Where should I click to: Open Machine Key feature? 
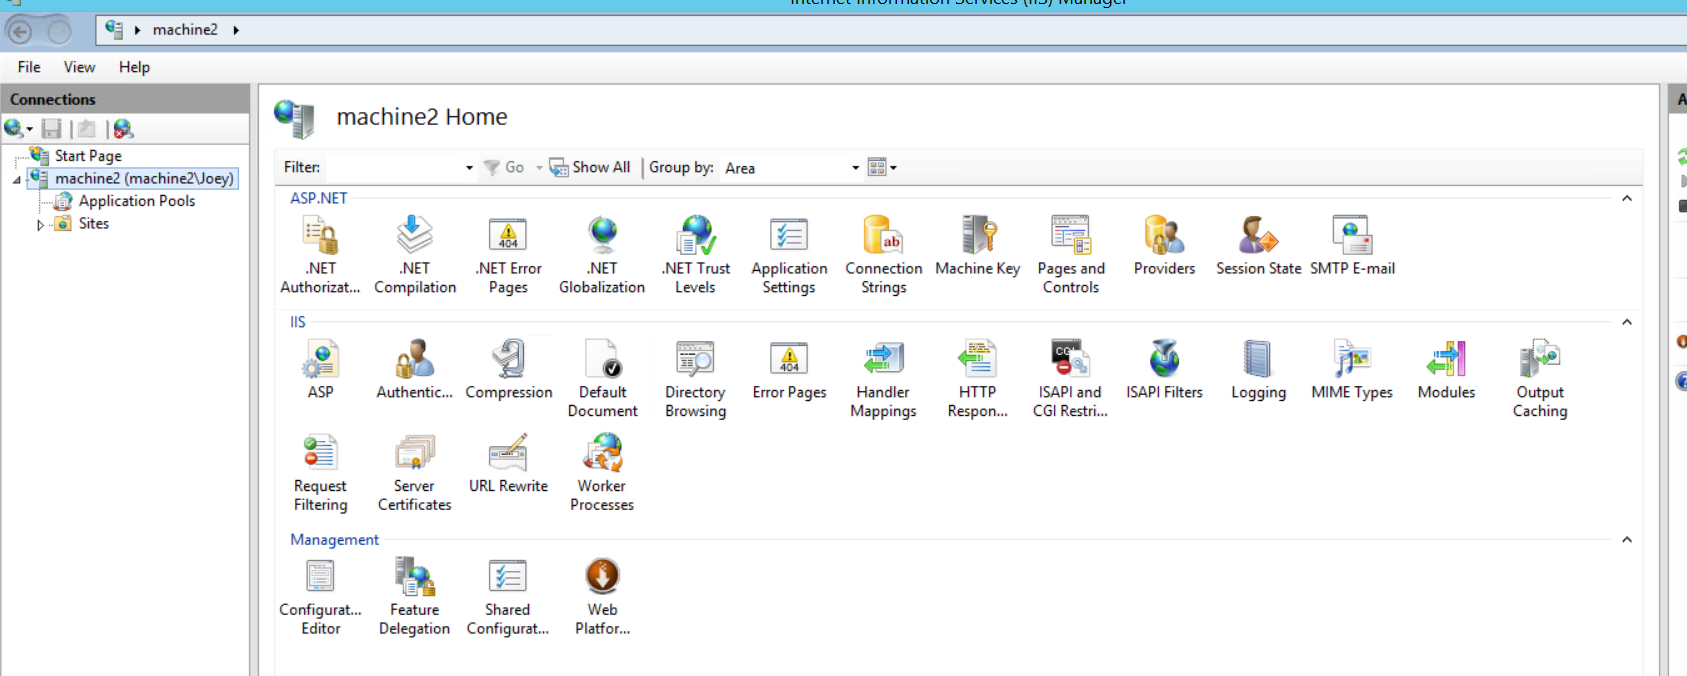click(978, 246)
